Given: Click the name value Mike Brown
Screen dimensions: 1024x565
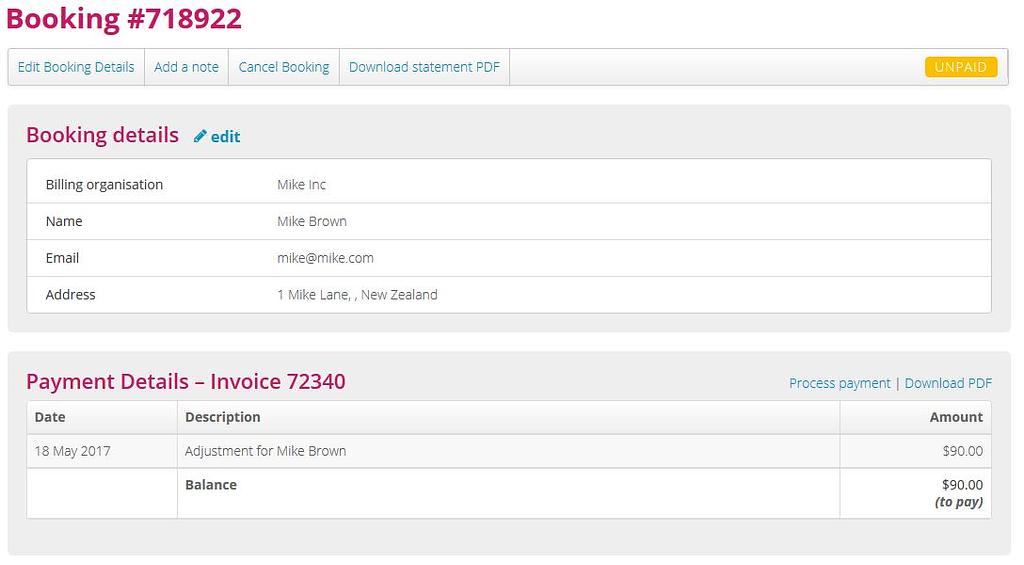Looking at the screenshot, I should [312, 221].
